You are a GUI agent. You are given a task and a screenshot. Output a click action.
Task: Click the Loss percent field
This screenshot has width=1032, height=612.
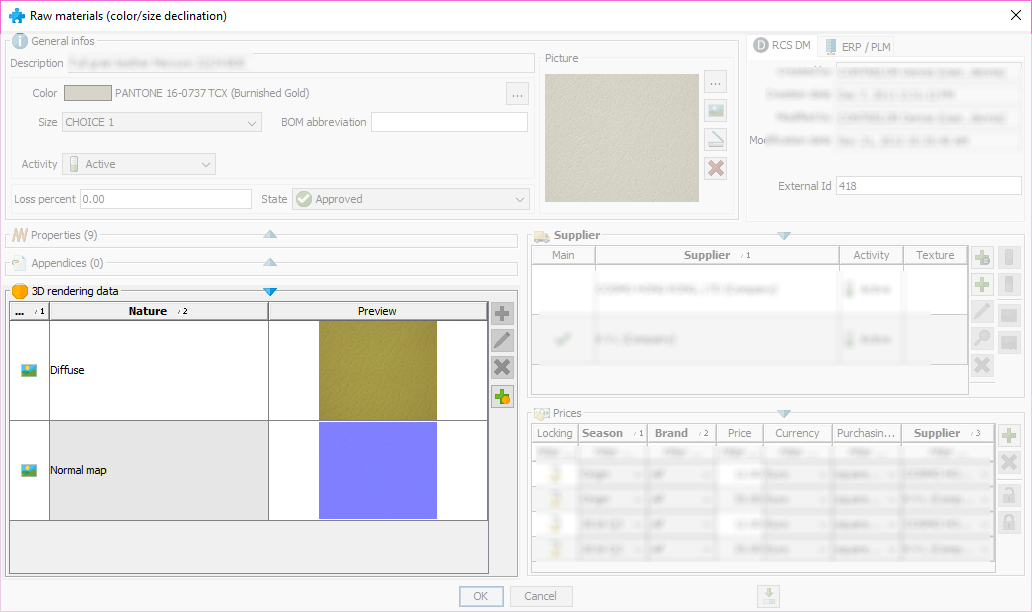(166, 199)
